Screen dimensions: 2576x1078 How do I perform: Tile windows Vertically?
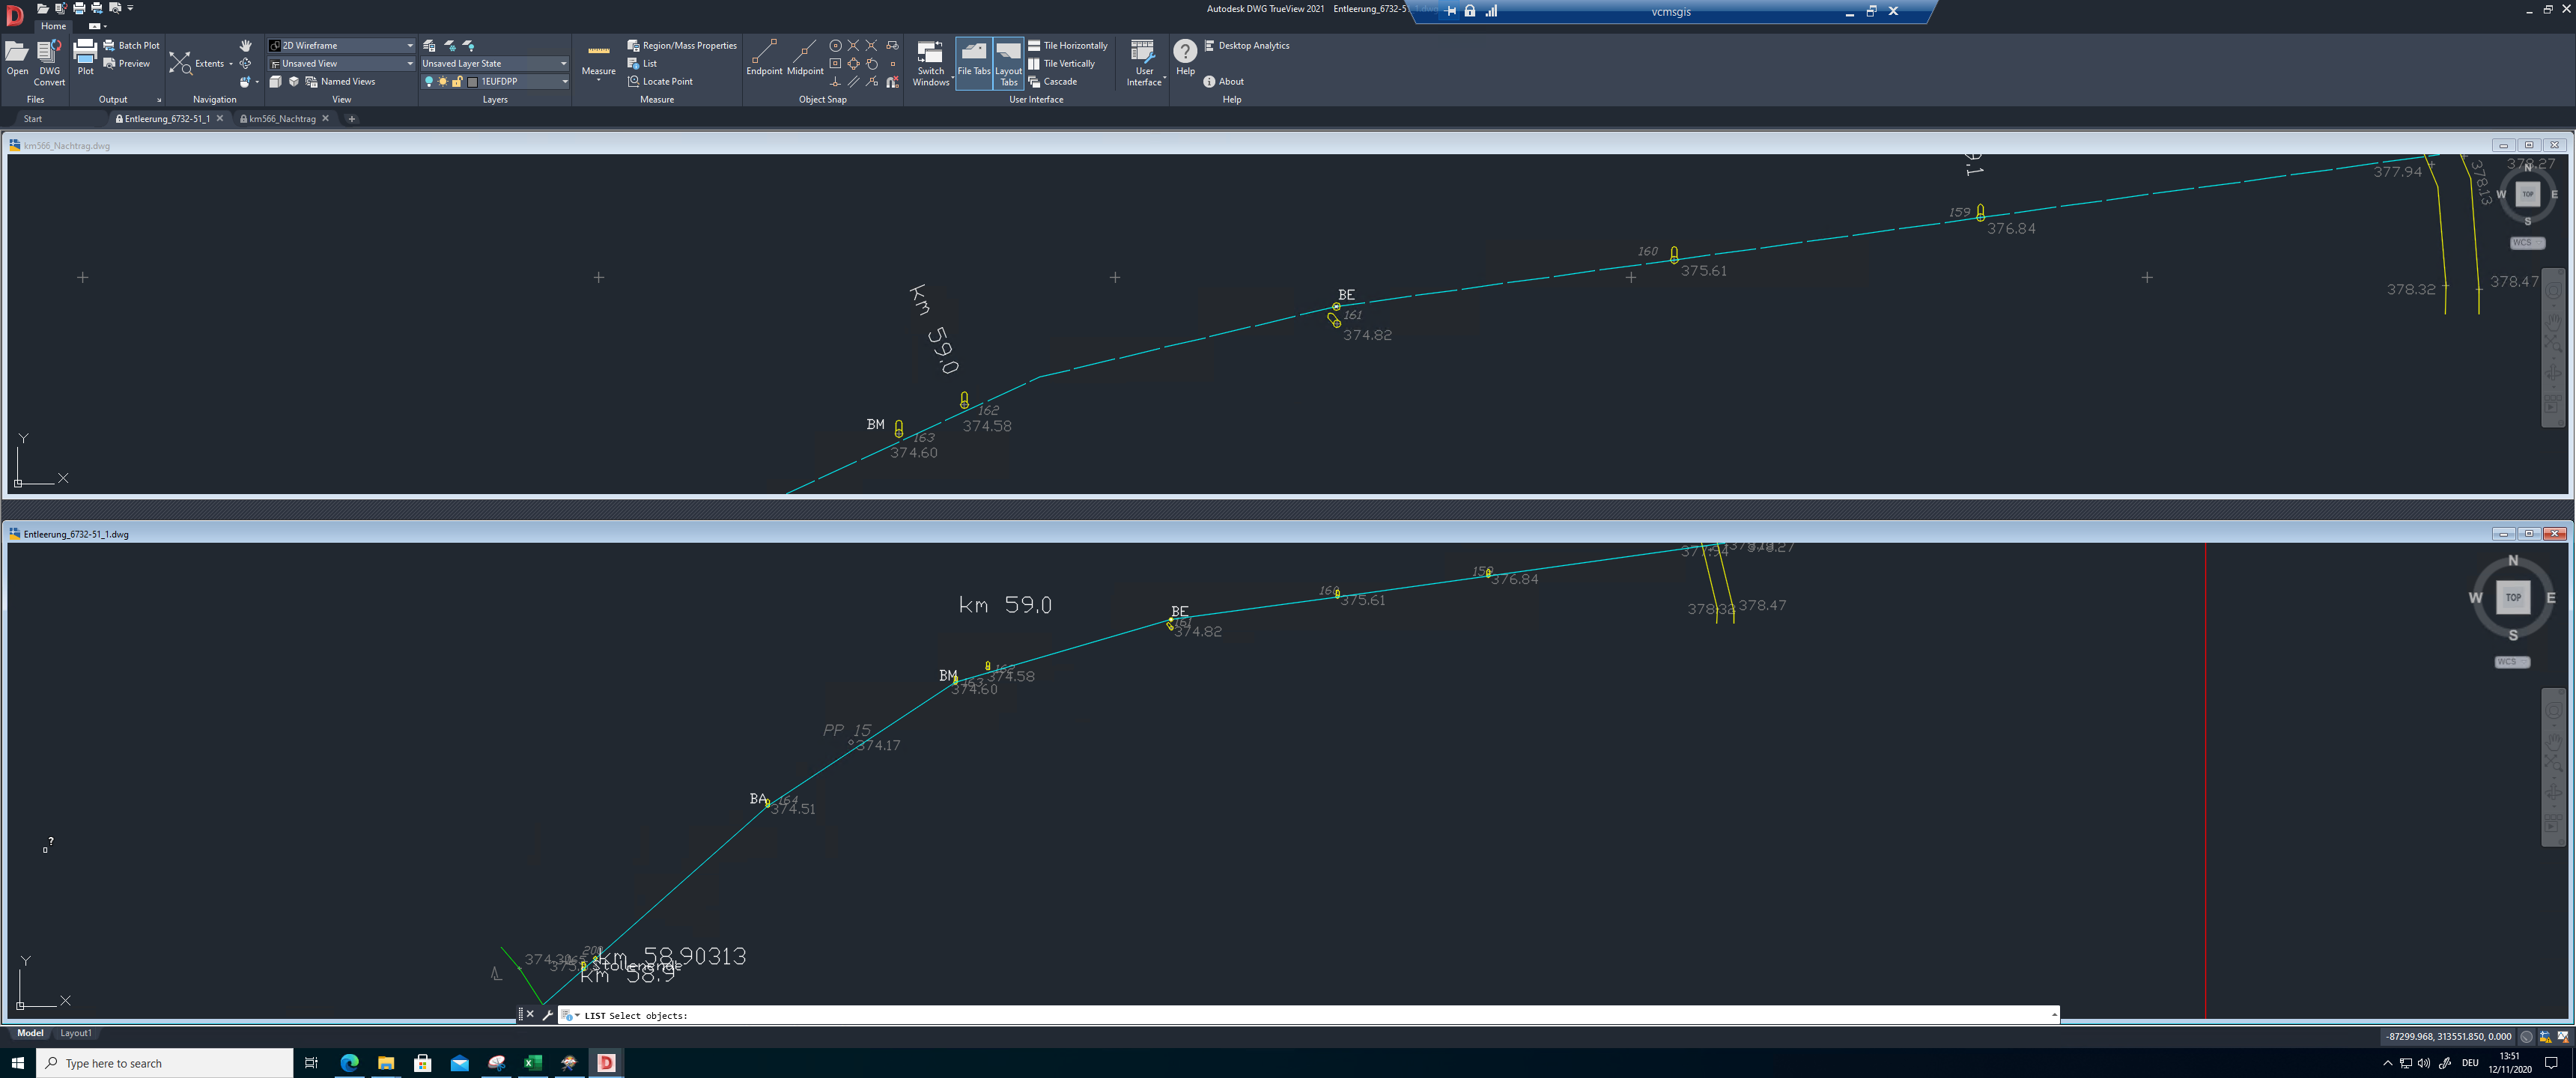pos(1061,63)
